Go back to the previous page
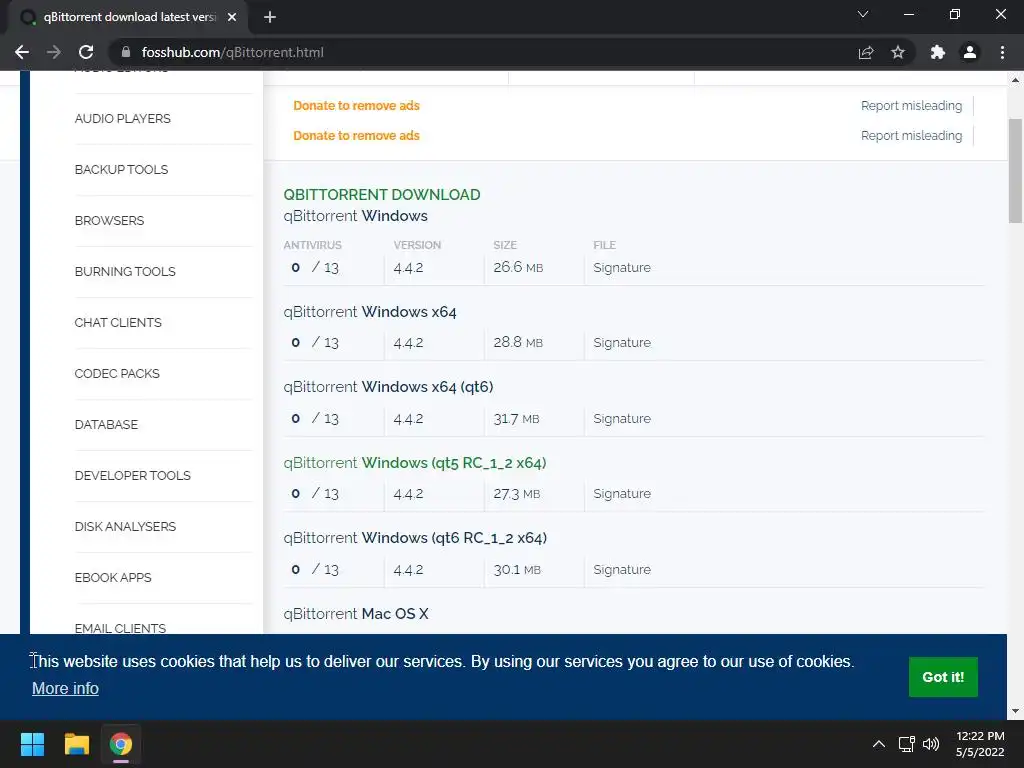Viewport: 1024px width, 768px height. tap(22, 52)
